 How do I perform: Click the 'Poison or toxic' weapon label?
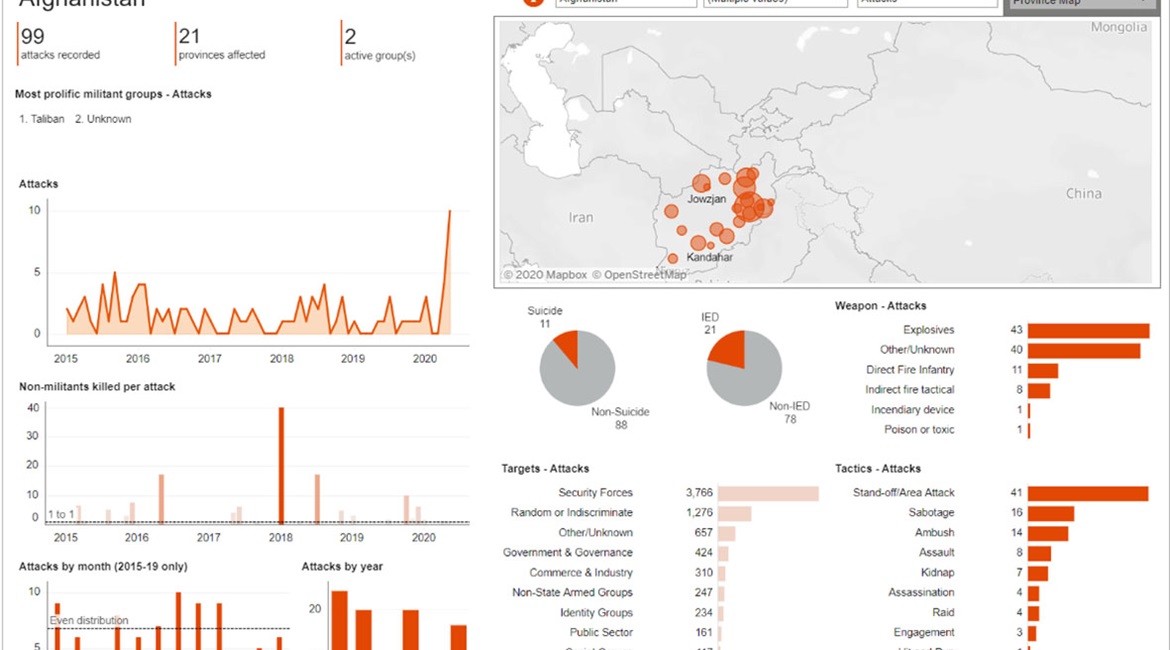pyautogui.click(x=919, y=430)
